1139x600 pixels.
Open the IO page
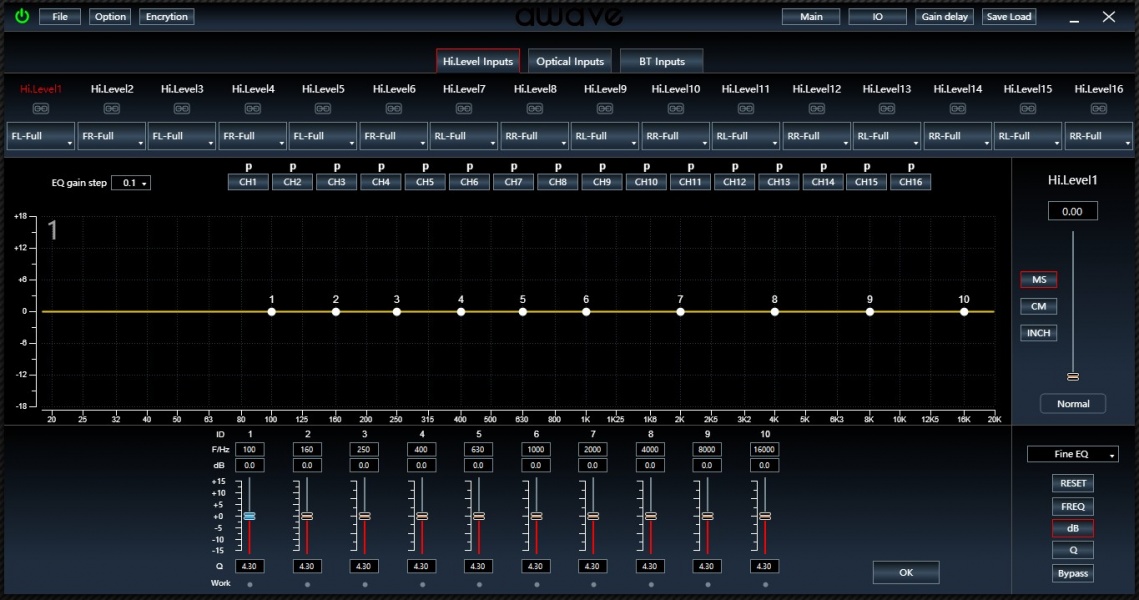(x=877, y=17)
